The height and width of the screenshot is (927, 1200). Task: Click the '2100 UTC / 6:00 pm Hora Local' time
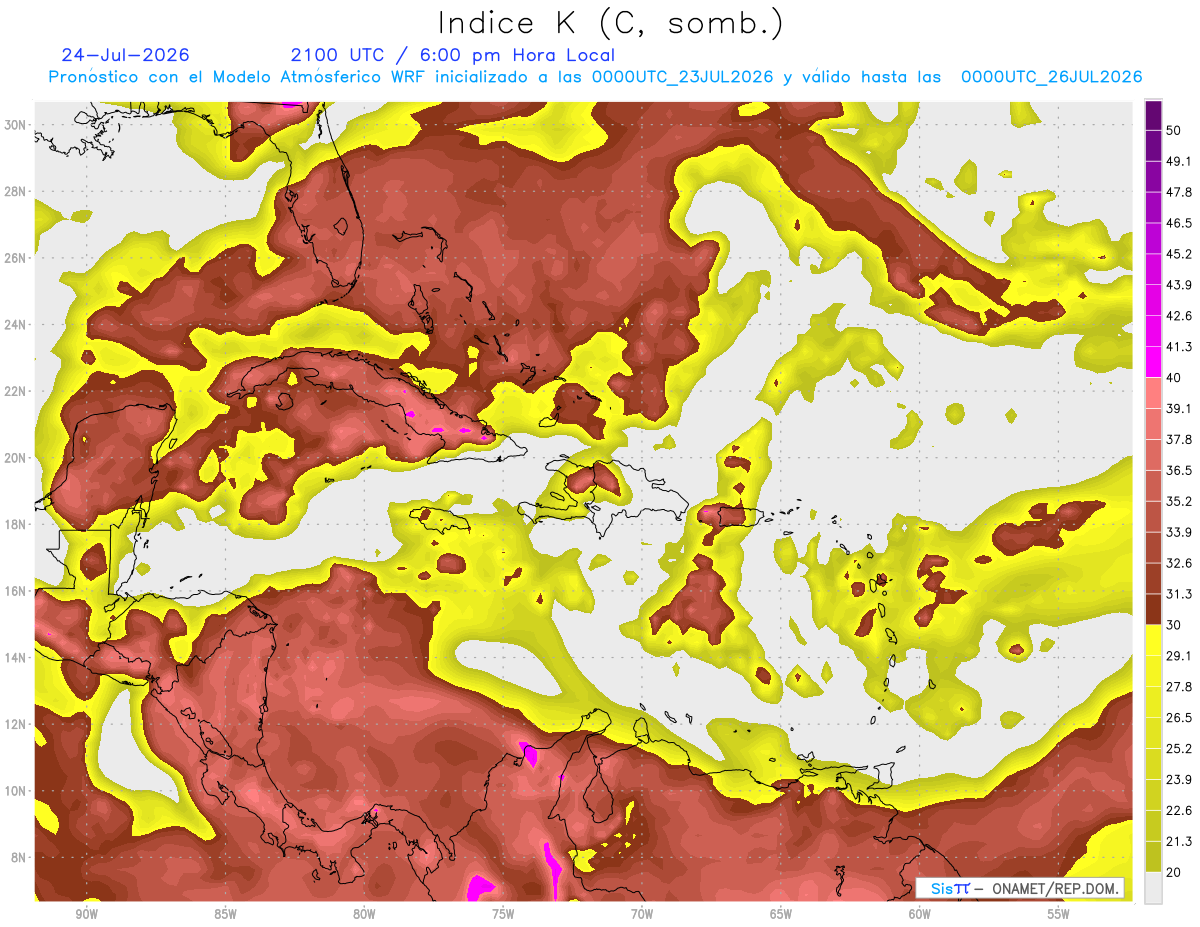pos(453,55)
